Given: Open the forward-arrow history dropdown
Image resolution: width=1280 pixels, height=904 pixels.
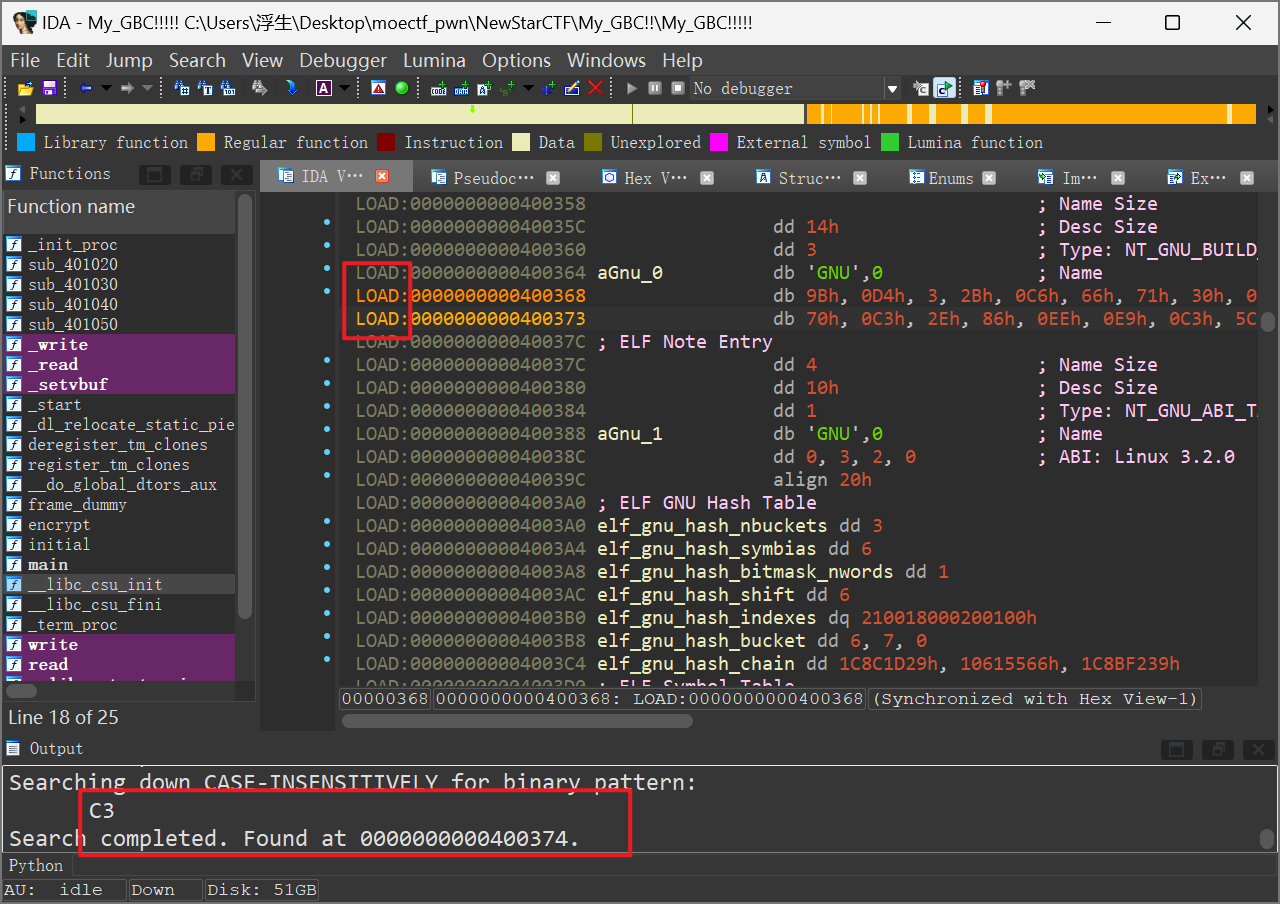Looking at the screenshot, I should click(147, 88).
